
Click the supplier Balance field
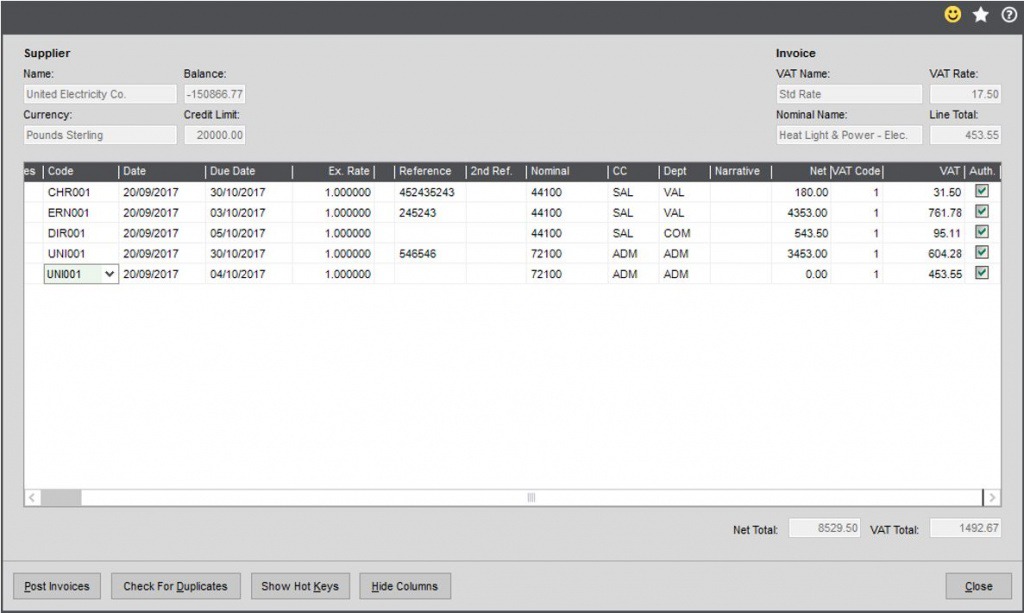(x=215, y=94)
